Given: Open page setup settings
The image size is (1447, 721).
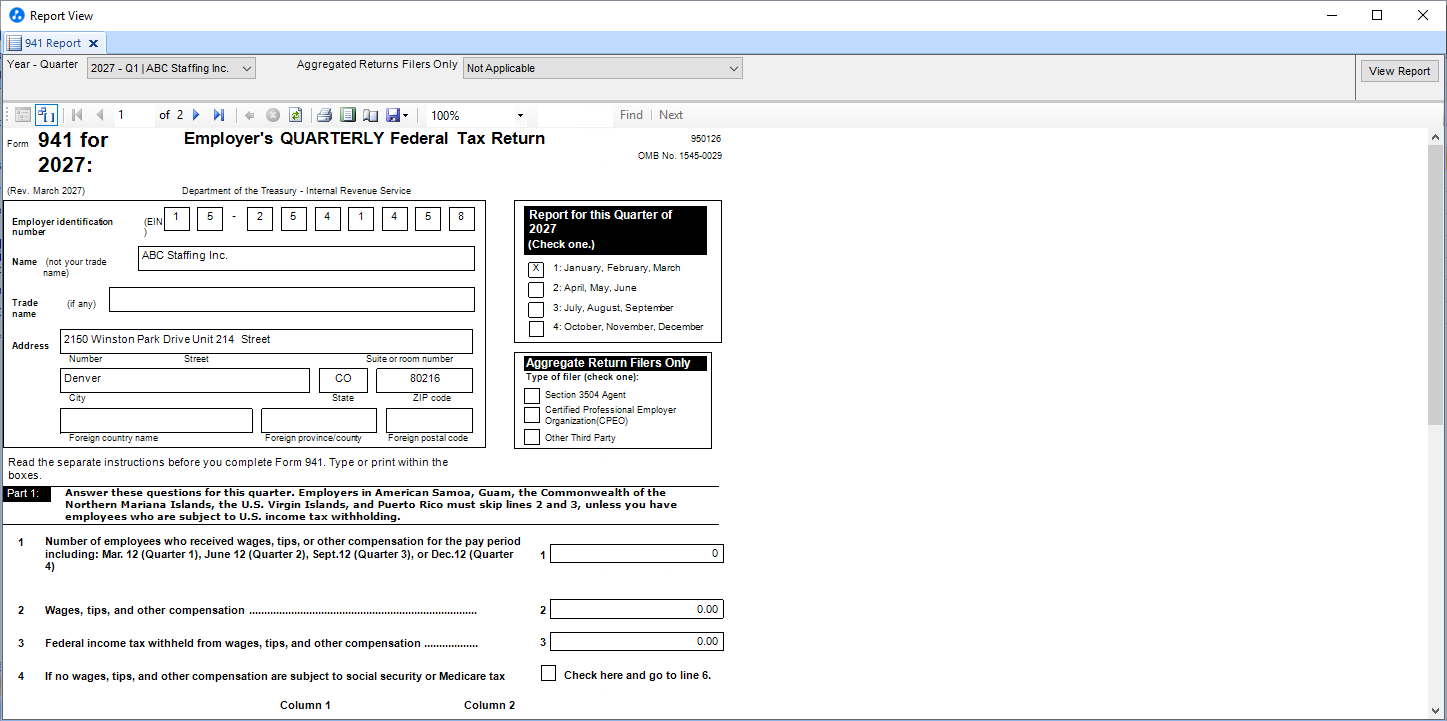Looking at the screenshot, I should click(370, 115).
